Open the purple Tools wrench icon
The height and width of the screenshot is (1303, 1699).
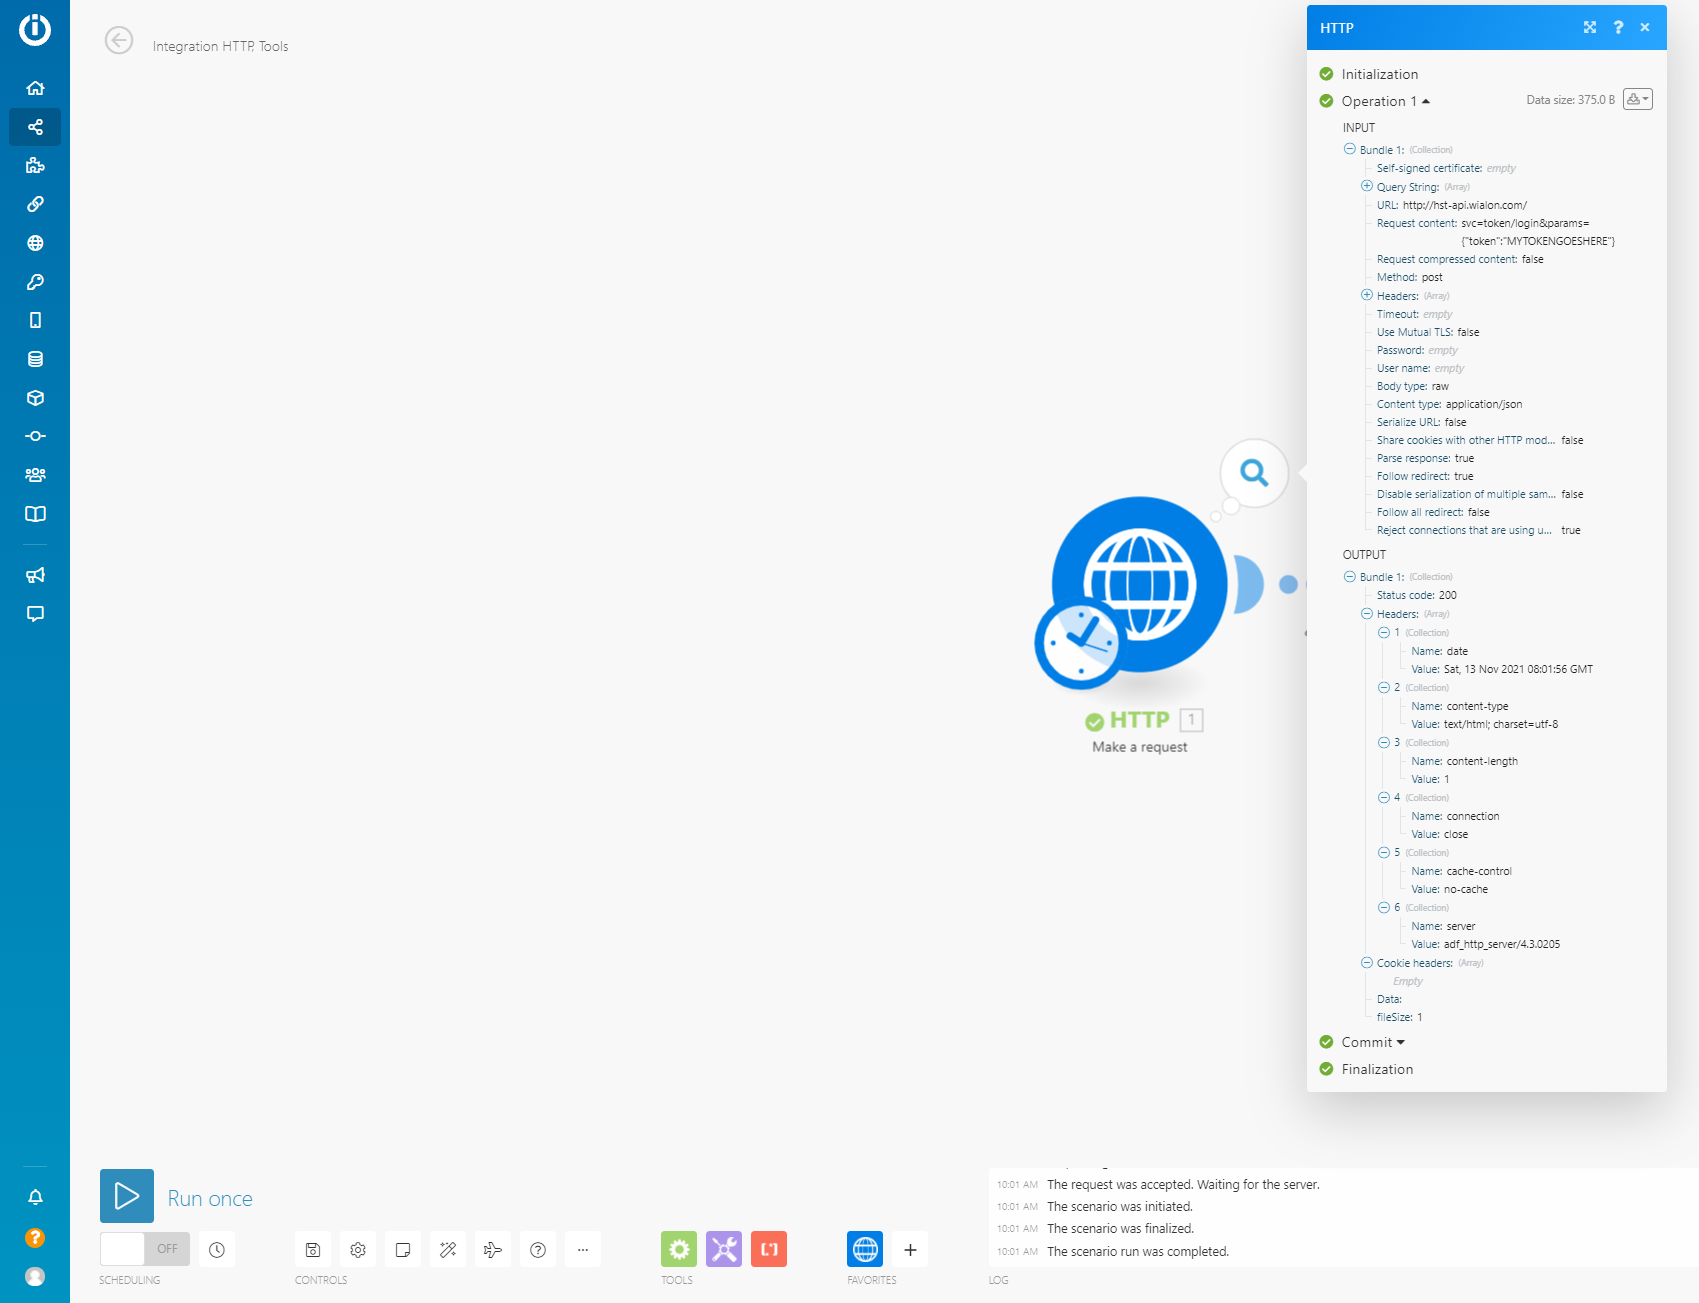tap(724, 1249)
